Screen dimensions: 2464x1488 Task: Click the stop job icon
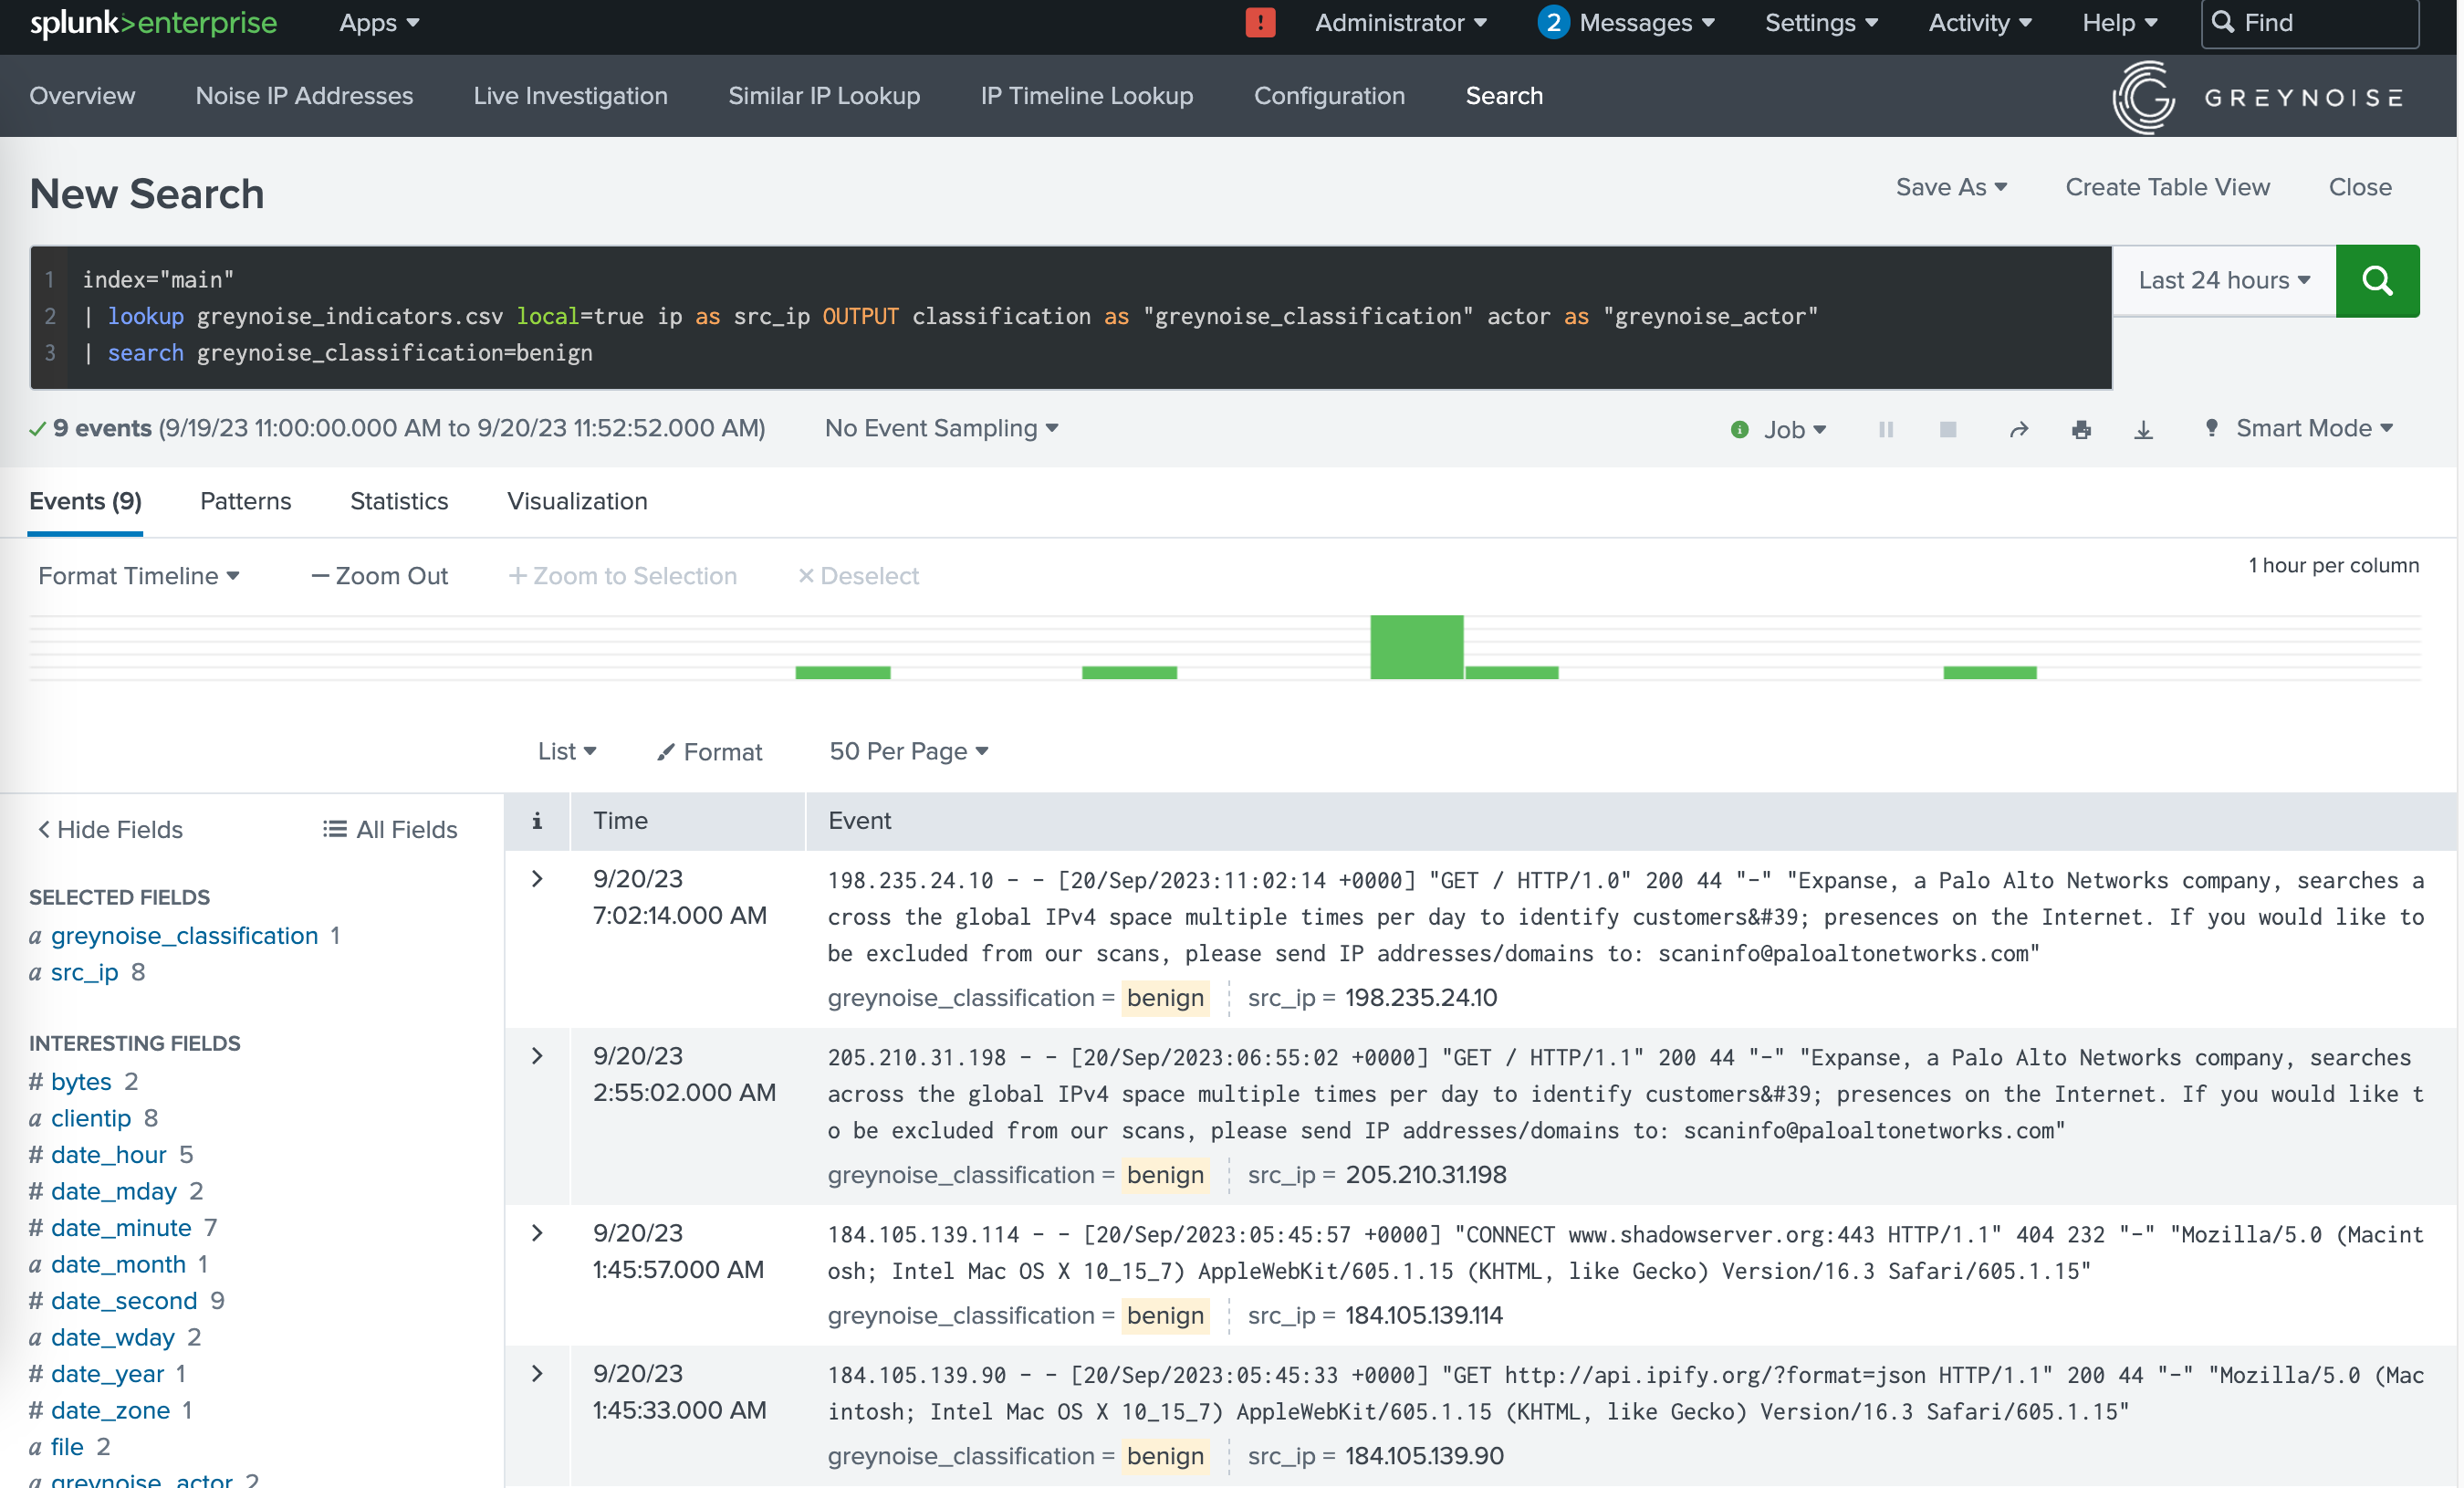click(1947, 429)
